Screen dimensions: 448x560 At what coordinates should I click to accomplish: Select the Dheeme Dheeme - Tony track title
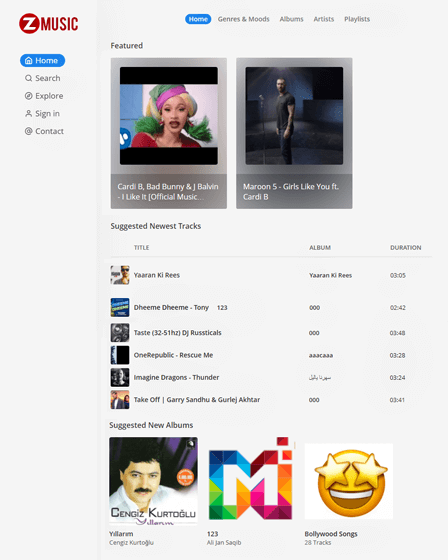point(171,308)
